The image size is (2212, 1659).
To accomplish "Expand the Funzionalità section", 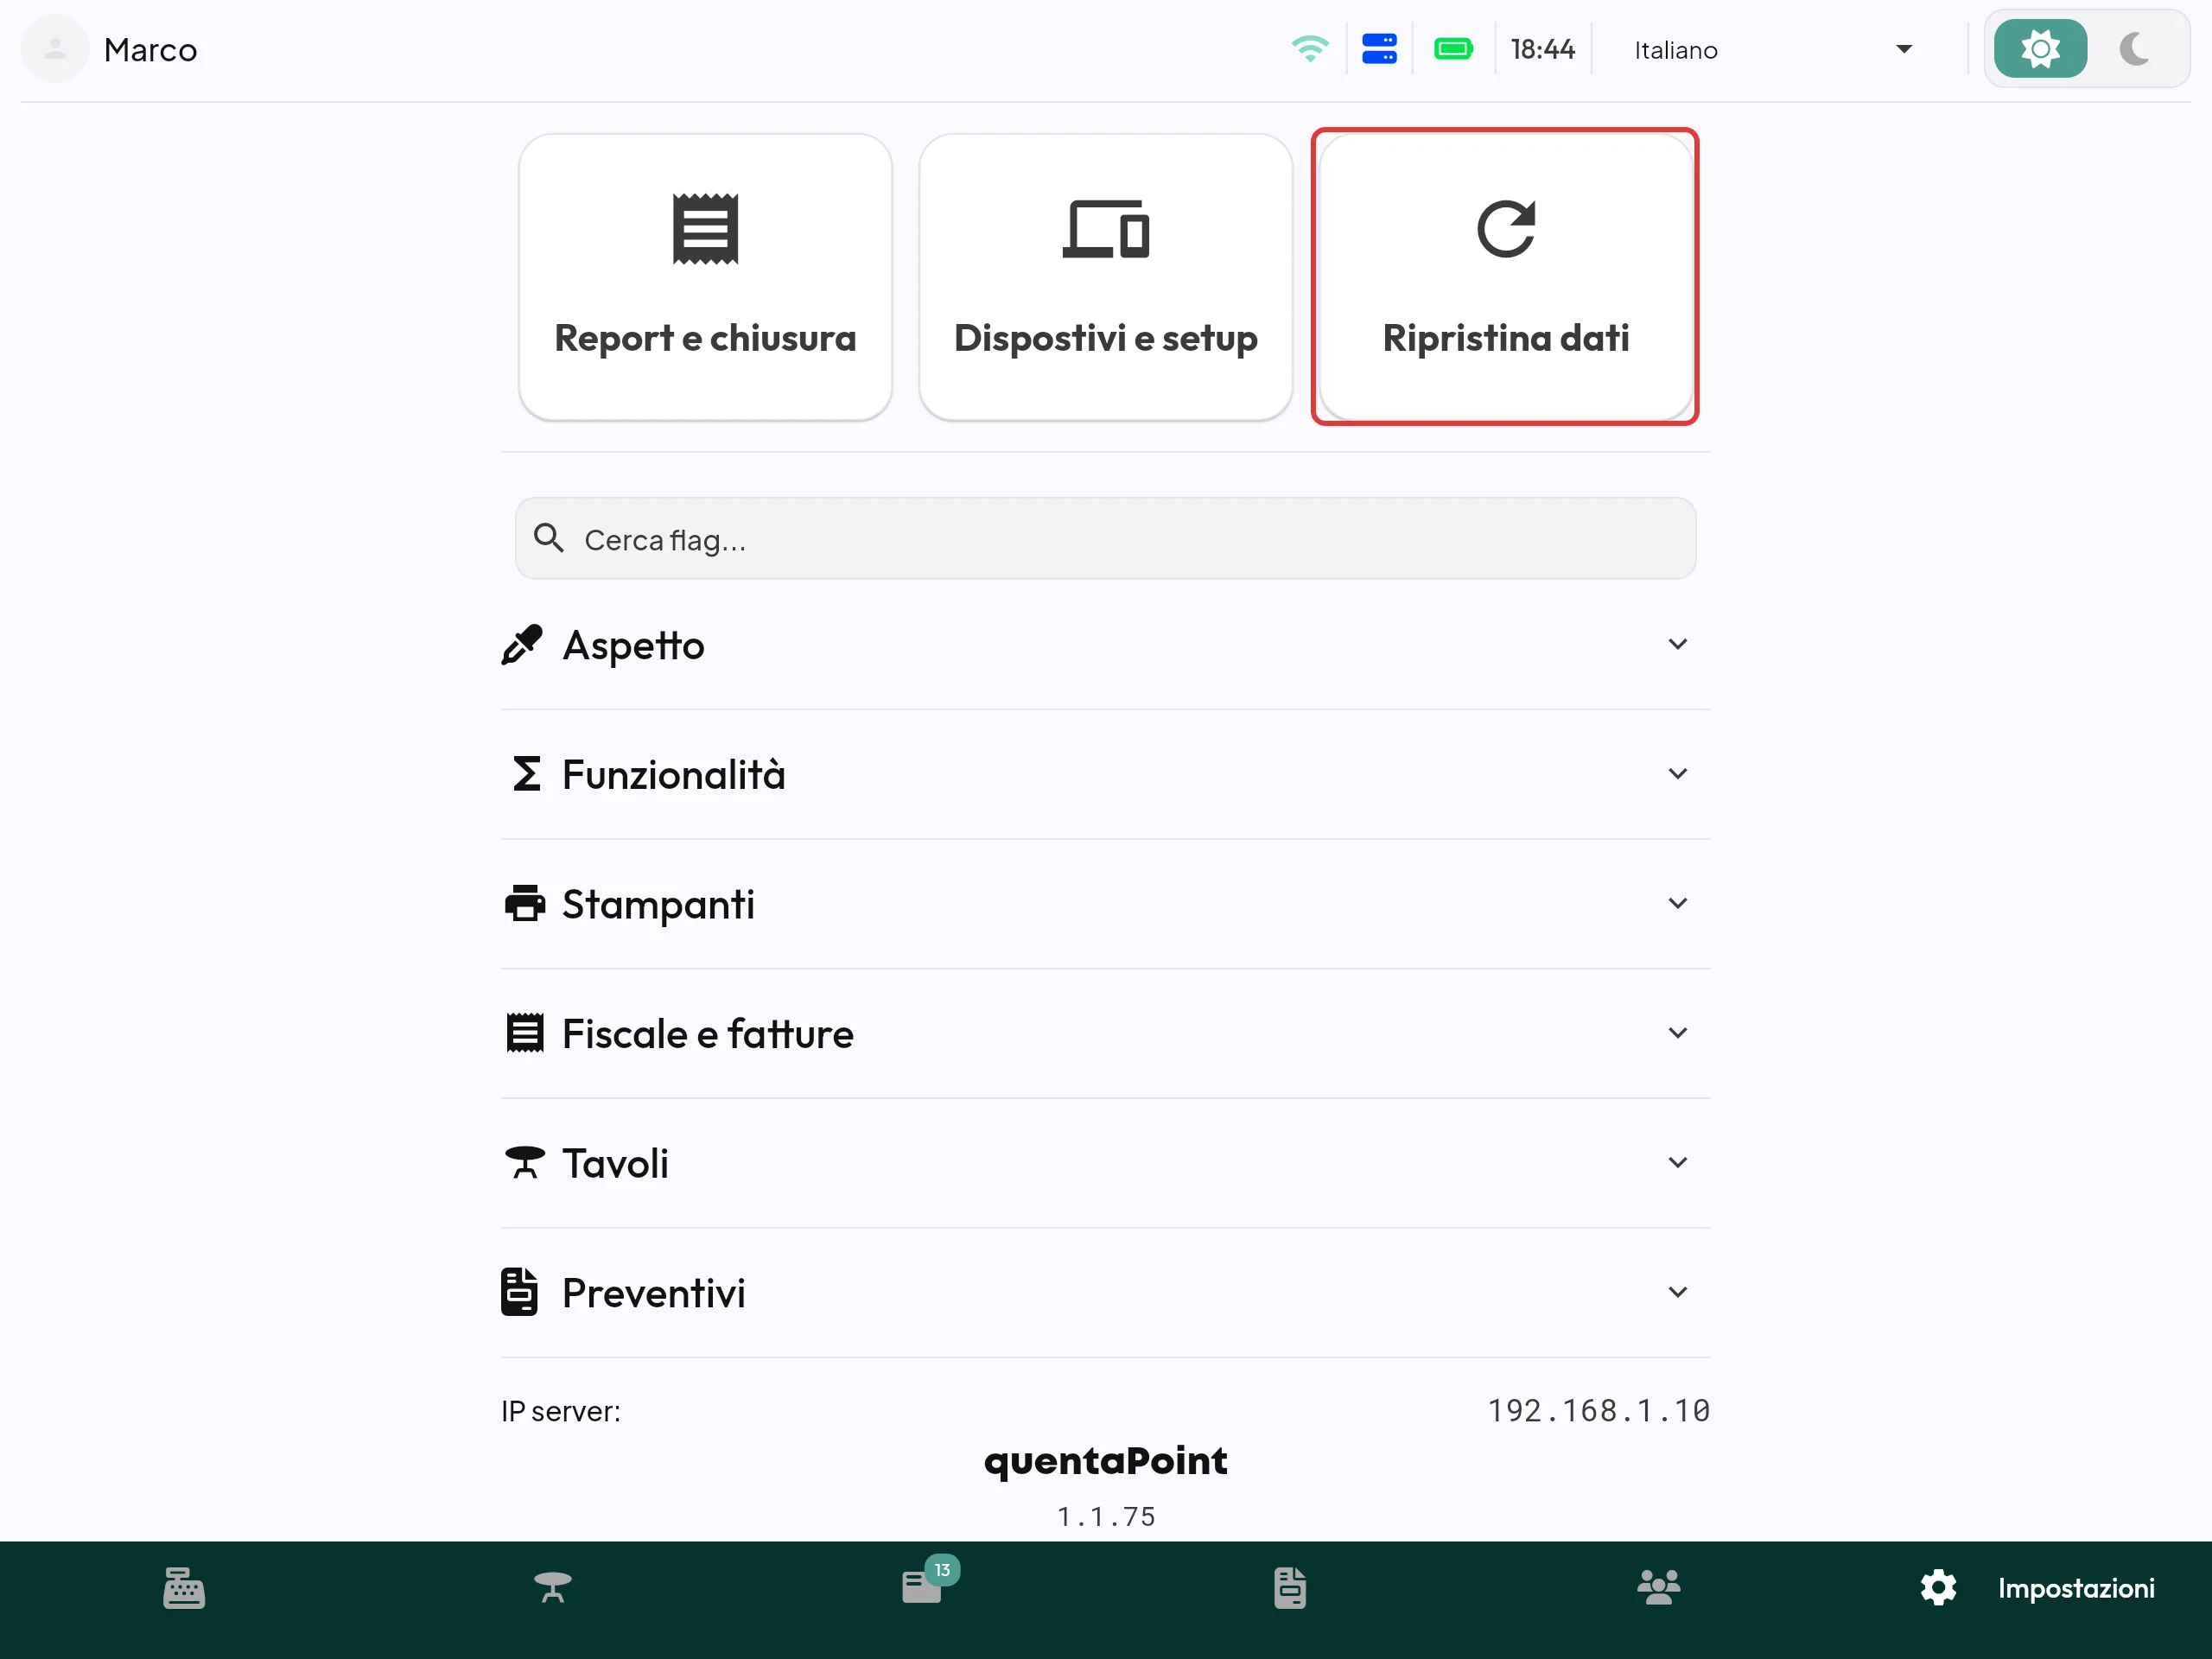I will (1105, 775).
